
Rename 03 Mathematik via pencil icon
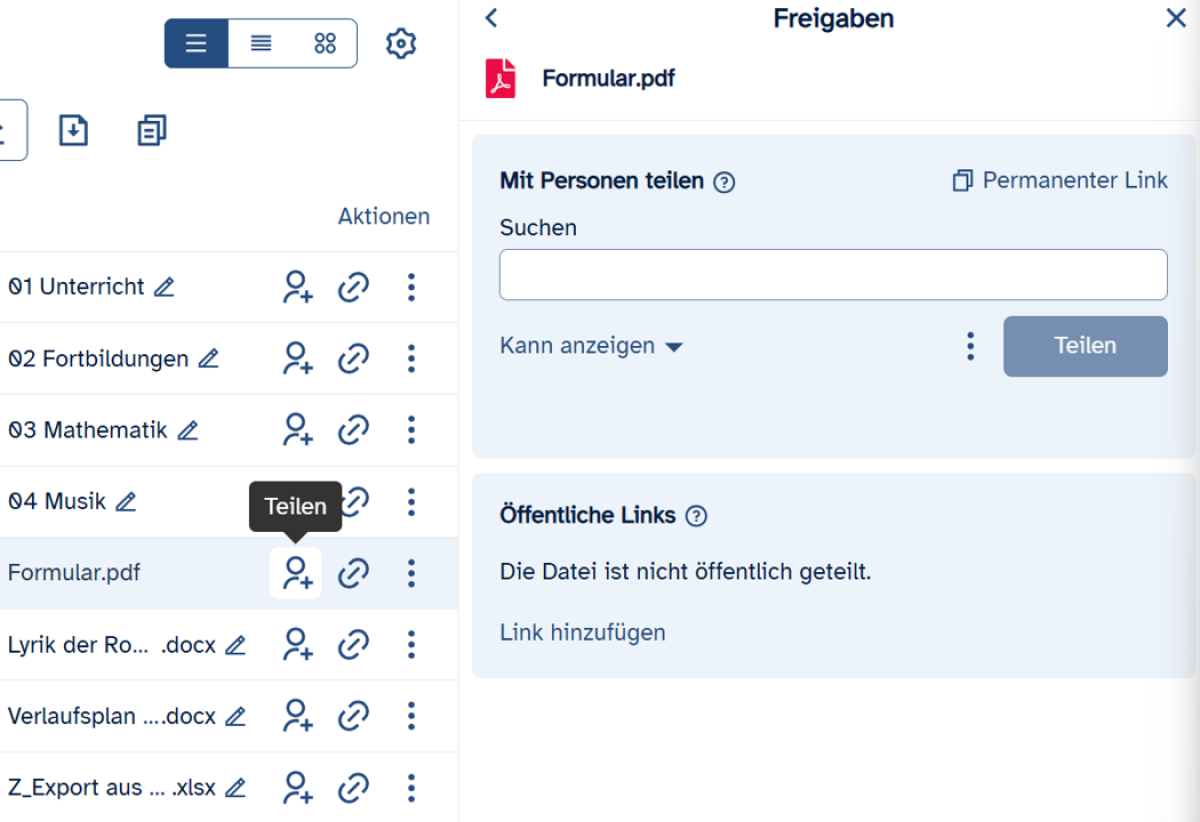[188, 431]
